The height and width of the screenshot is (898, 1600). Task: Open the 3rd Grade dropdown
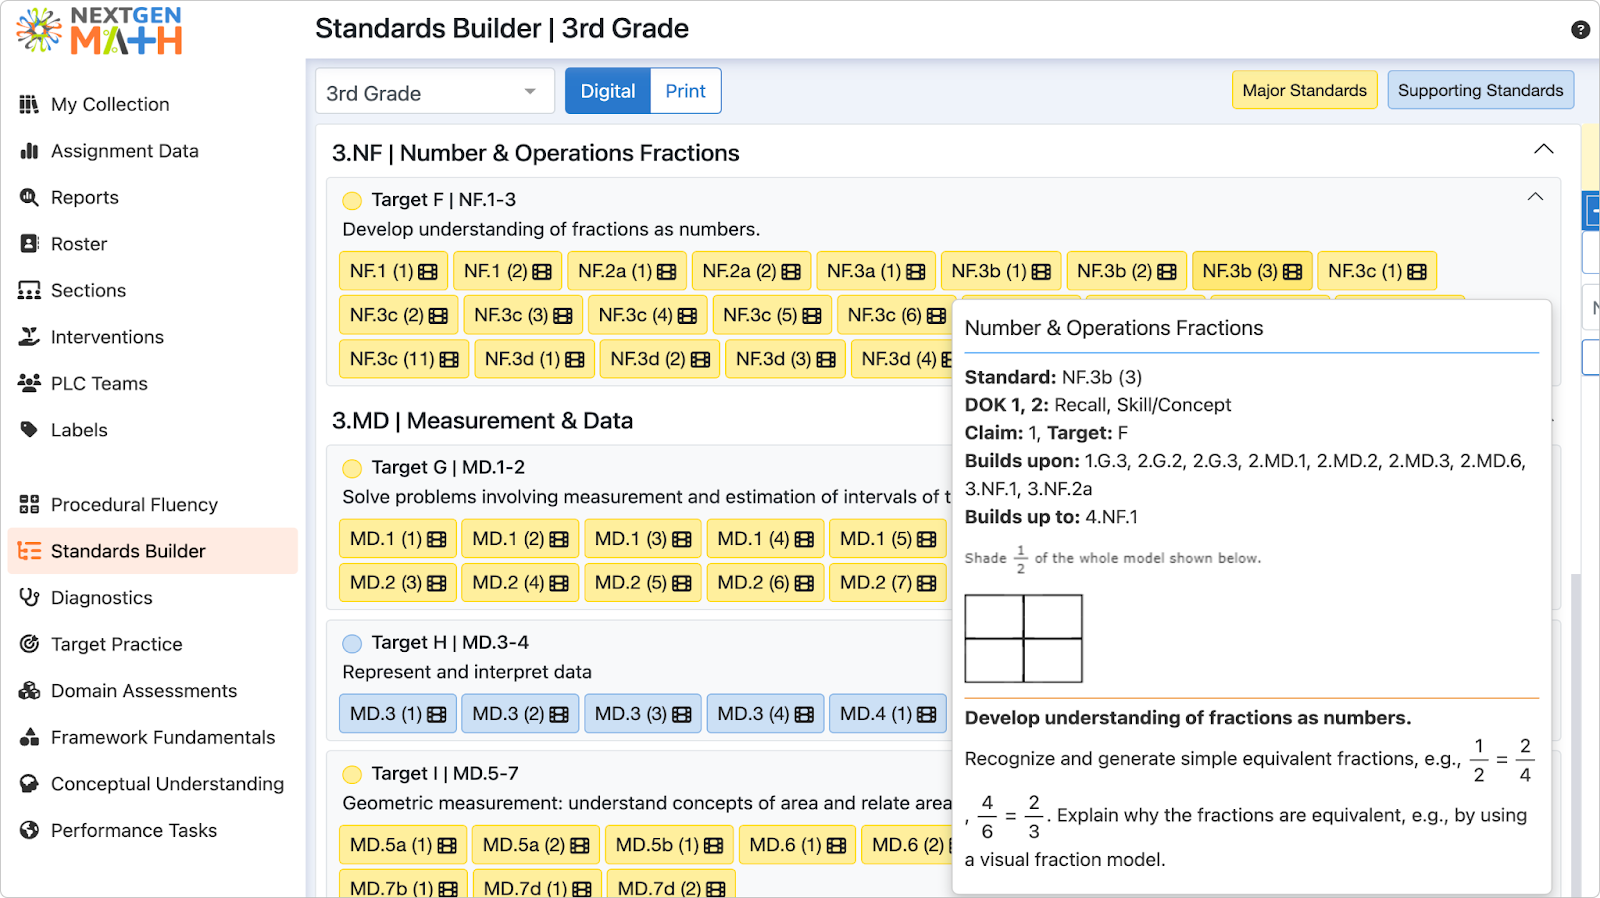coord(435,92)
